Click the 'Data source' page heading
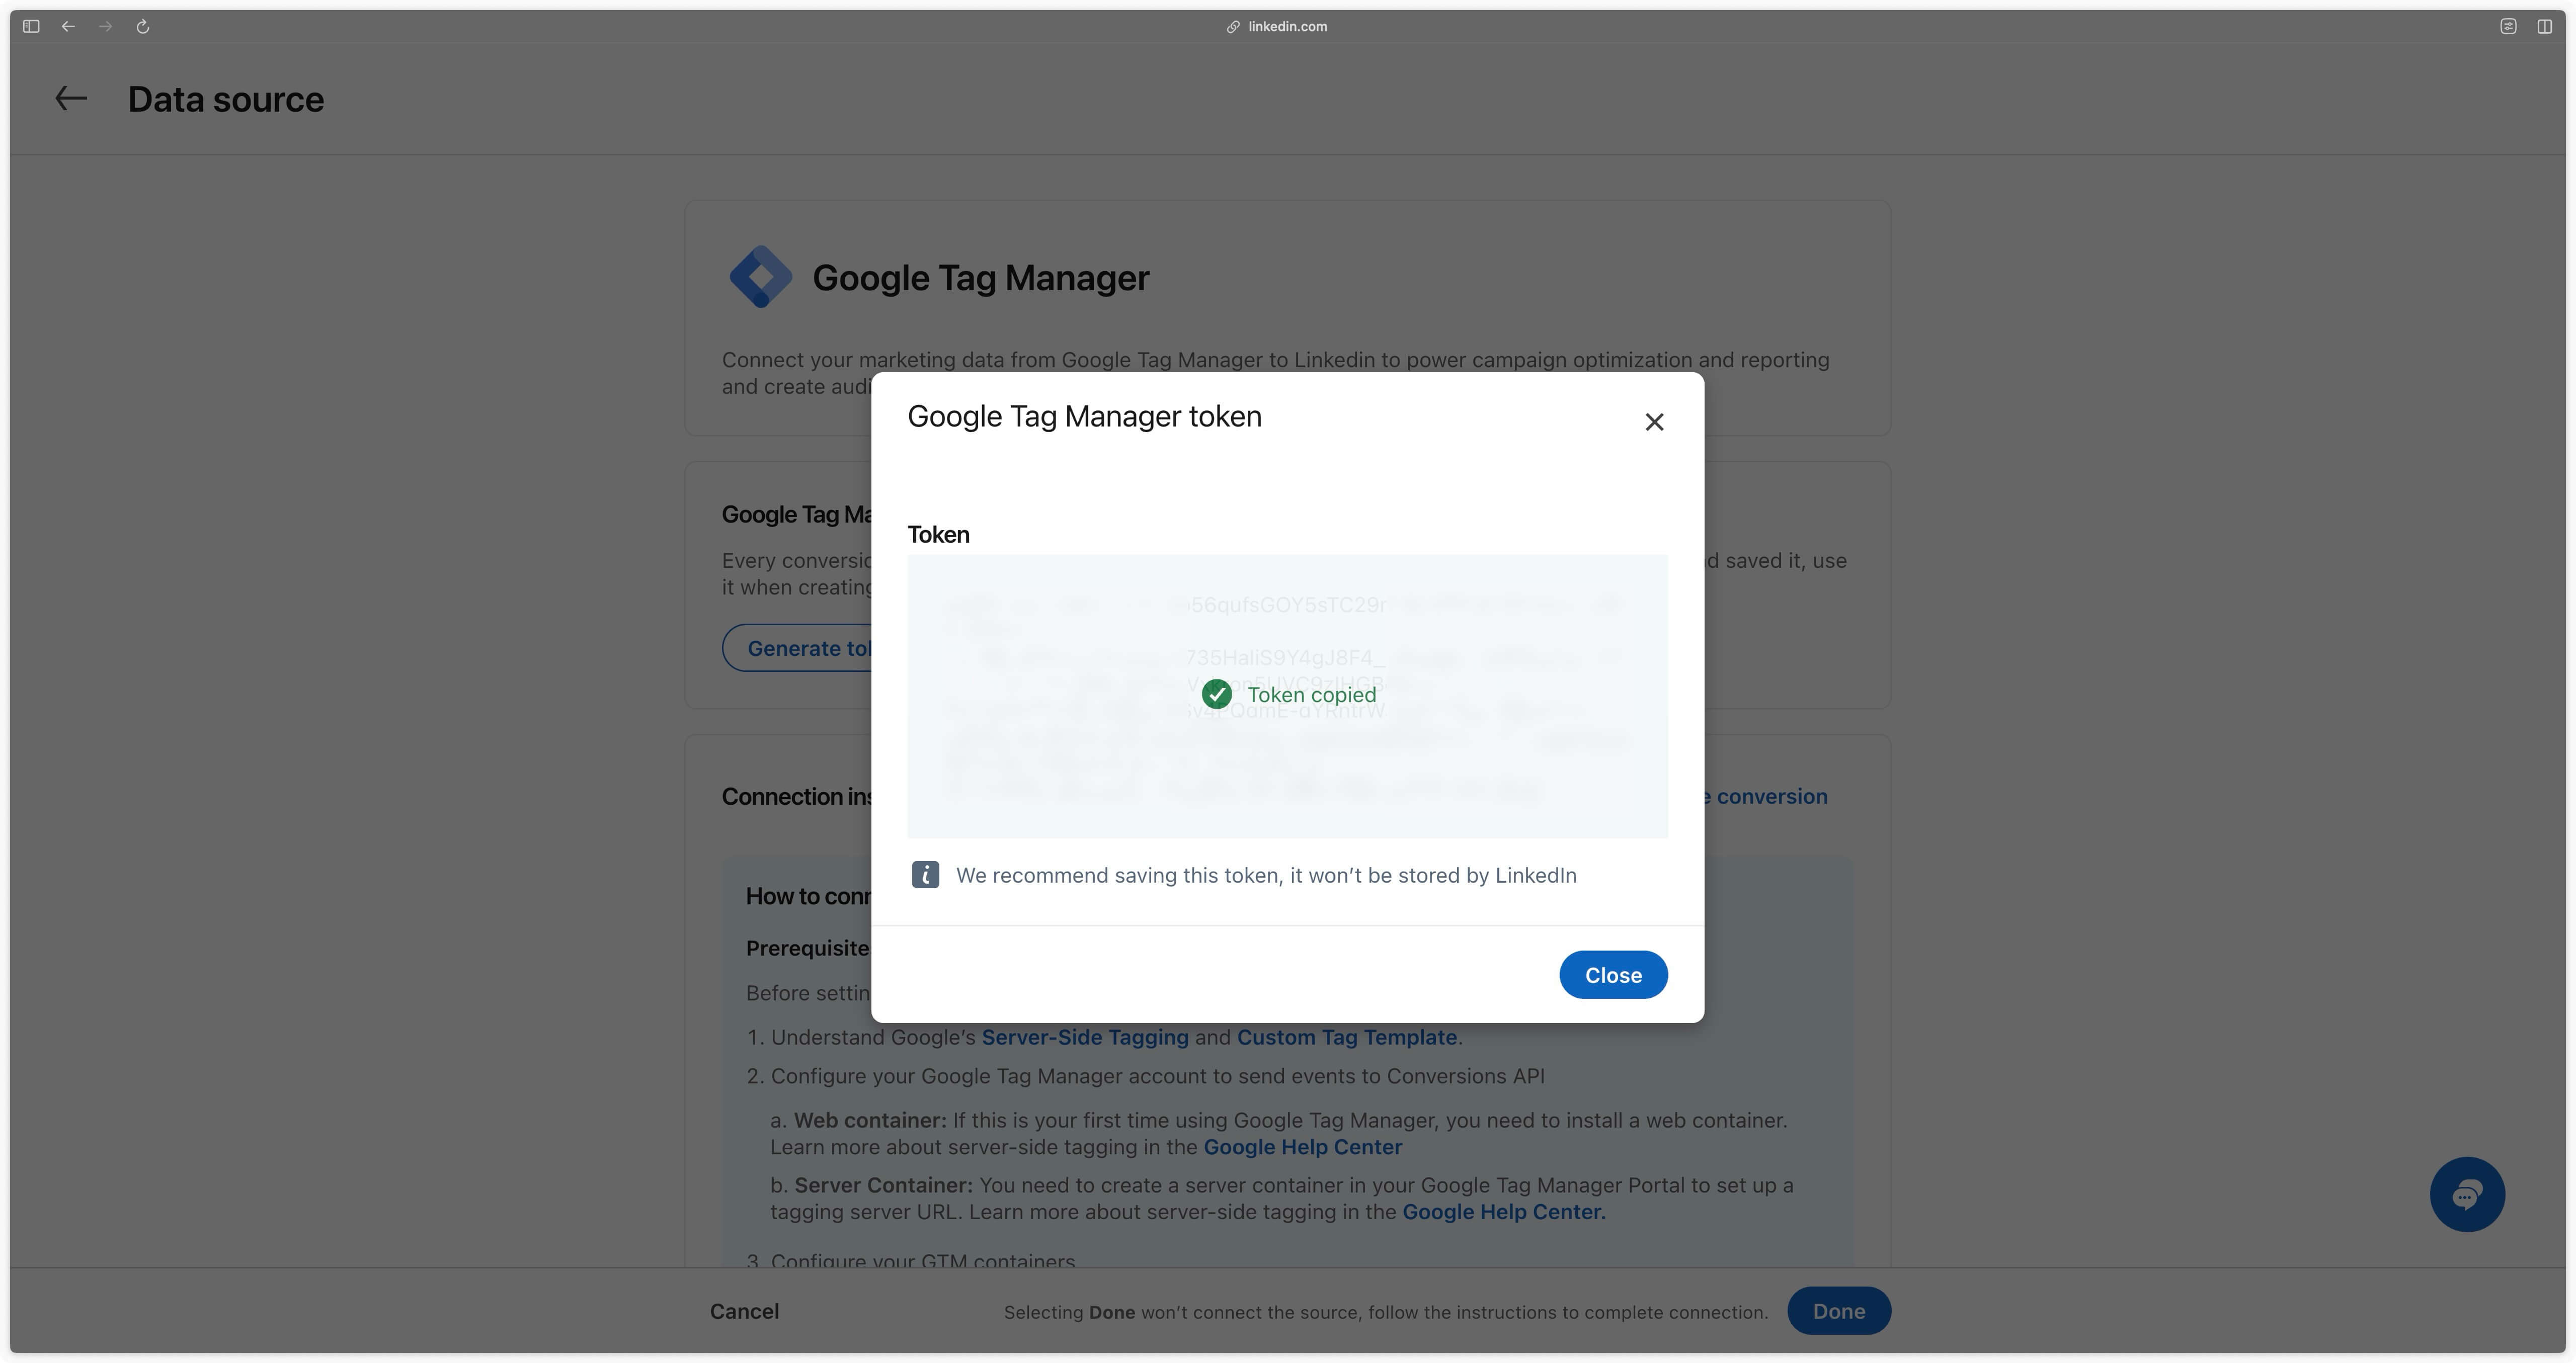The image size is (2576, 1363). click(226, 100)
